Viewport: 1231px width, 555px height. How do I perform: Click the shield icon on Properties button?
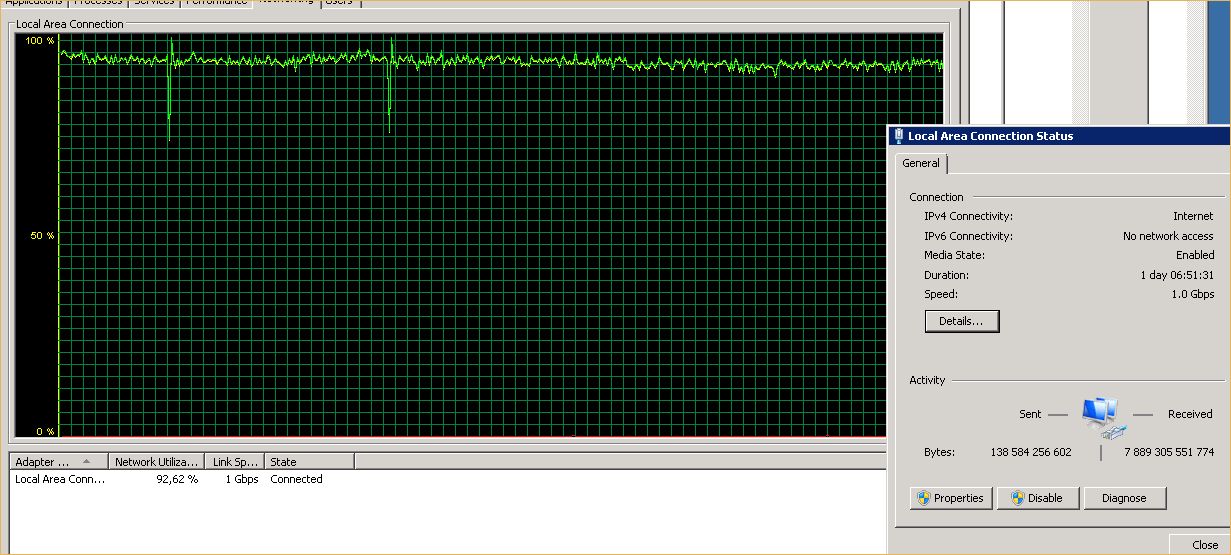pos(924,498)
